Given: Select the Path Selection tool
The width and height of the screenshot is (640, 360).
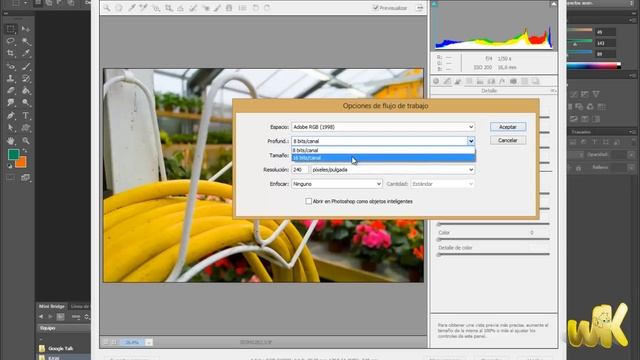Looking at the screenshot, I should point(11,128).
